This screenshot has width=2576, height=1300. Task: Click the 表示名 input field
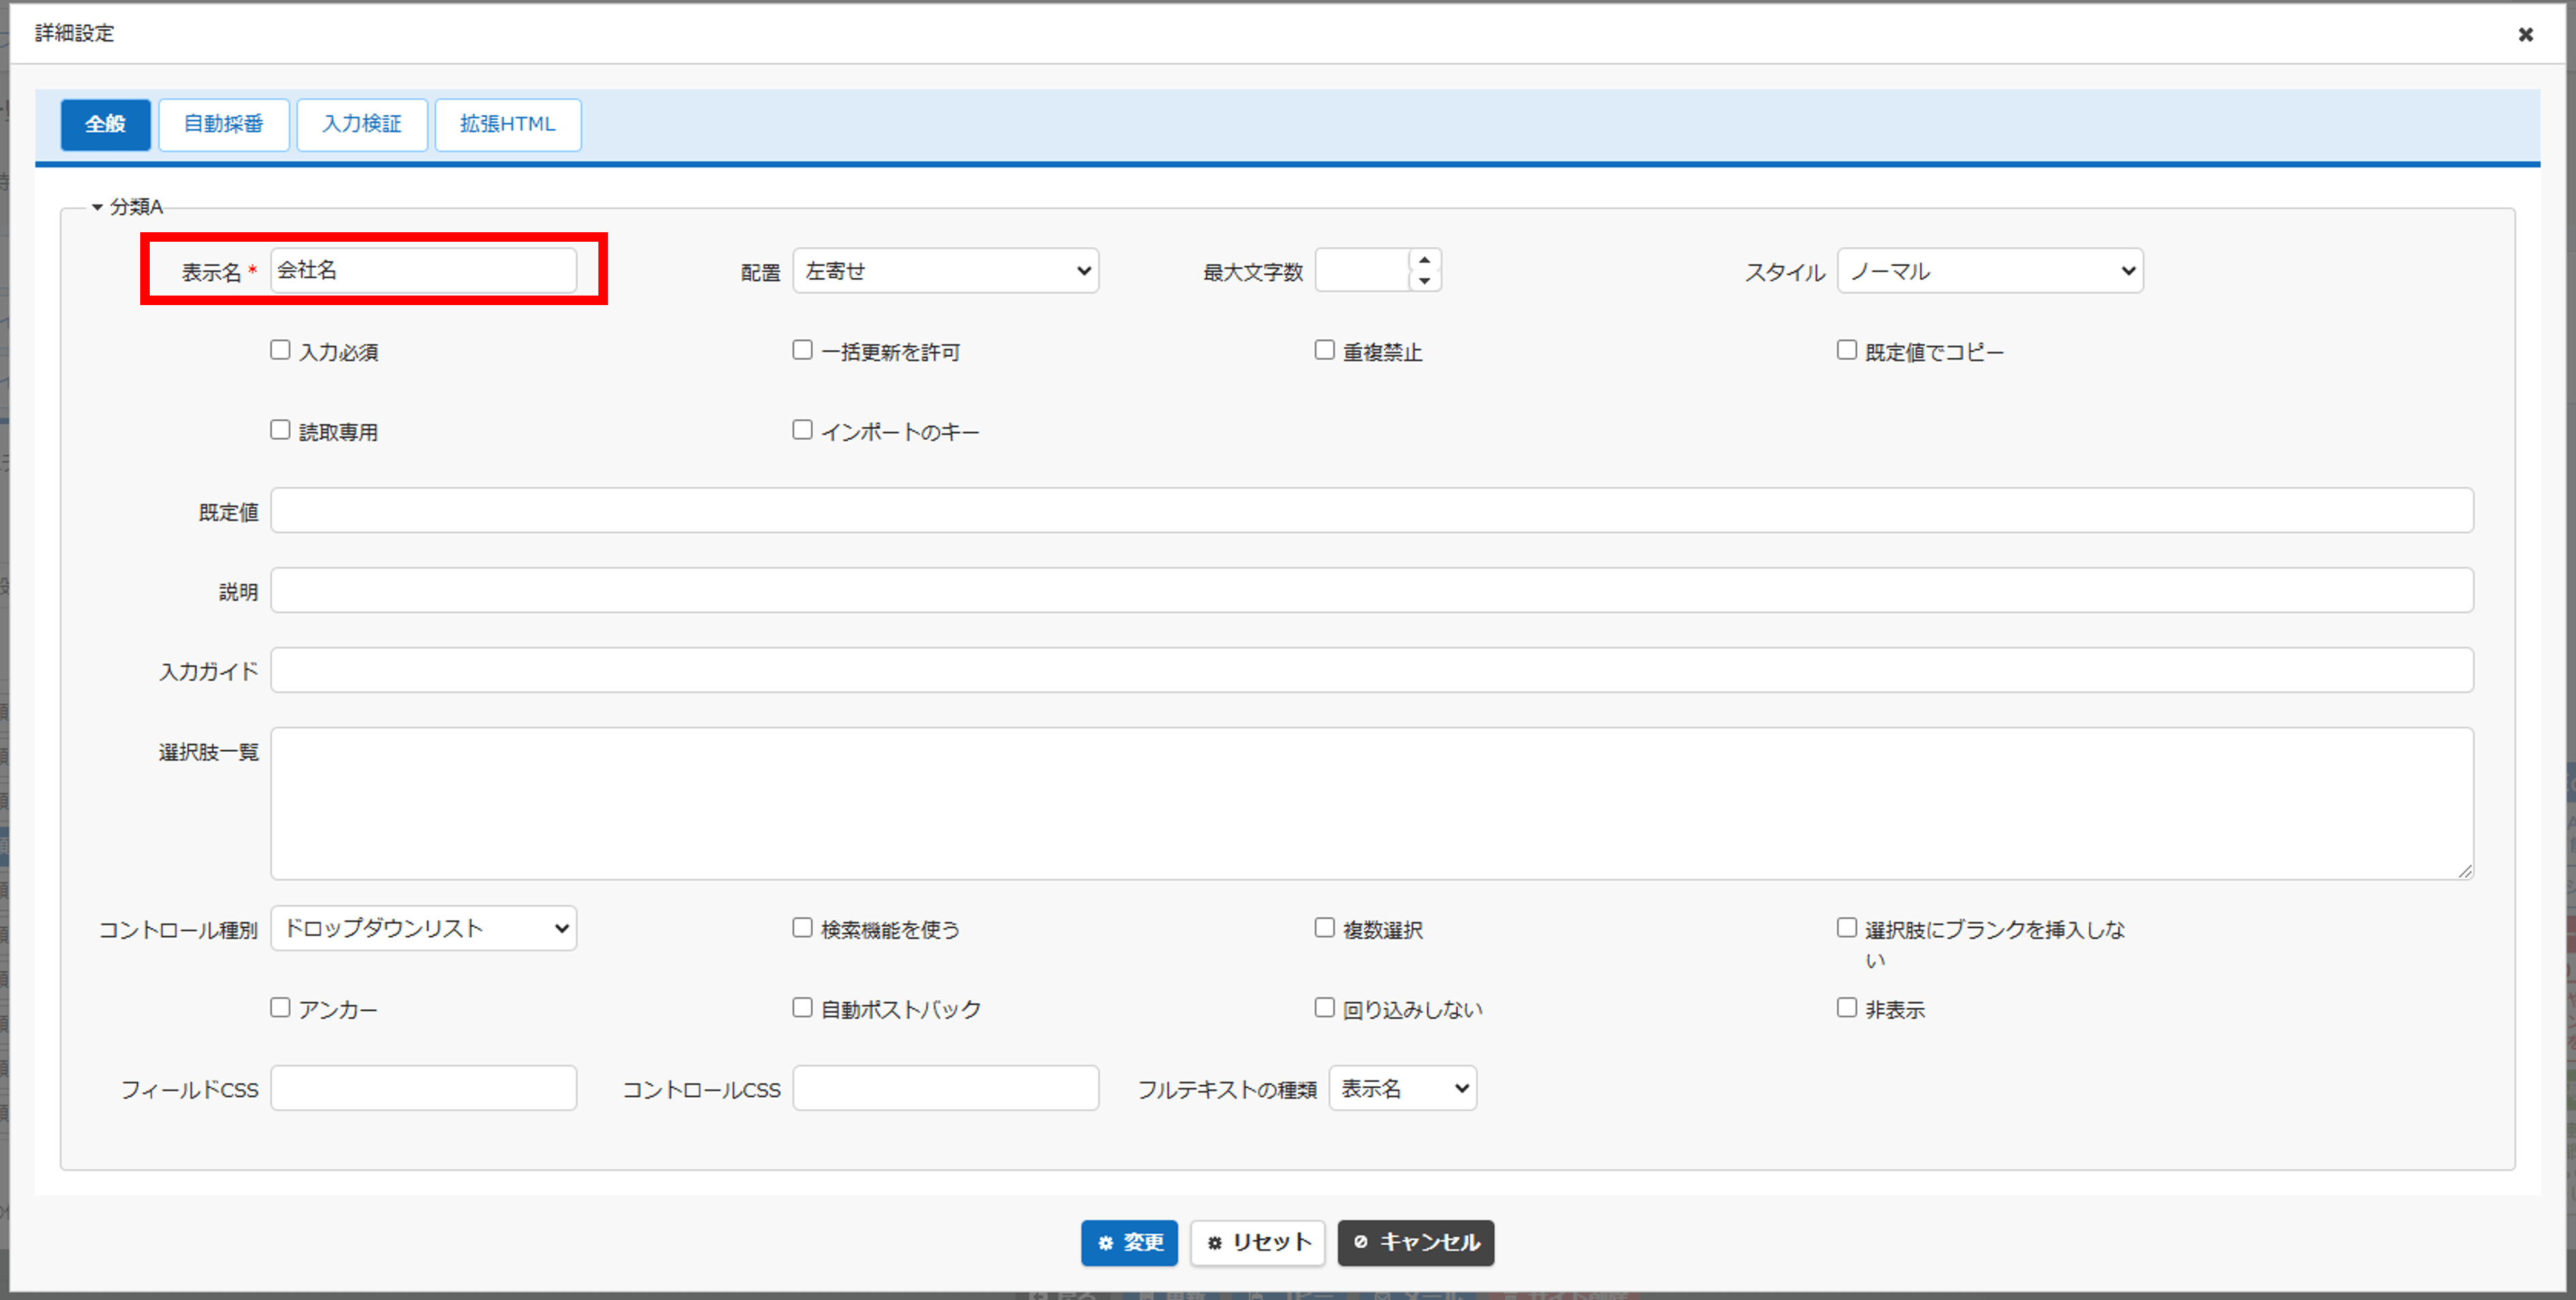(423, 271)
